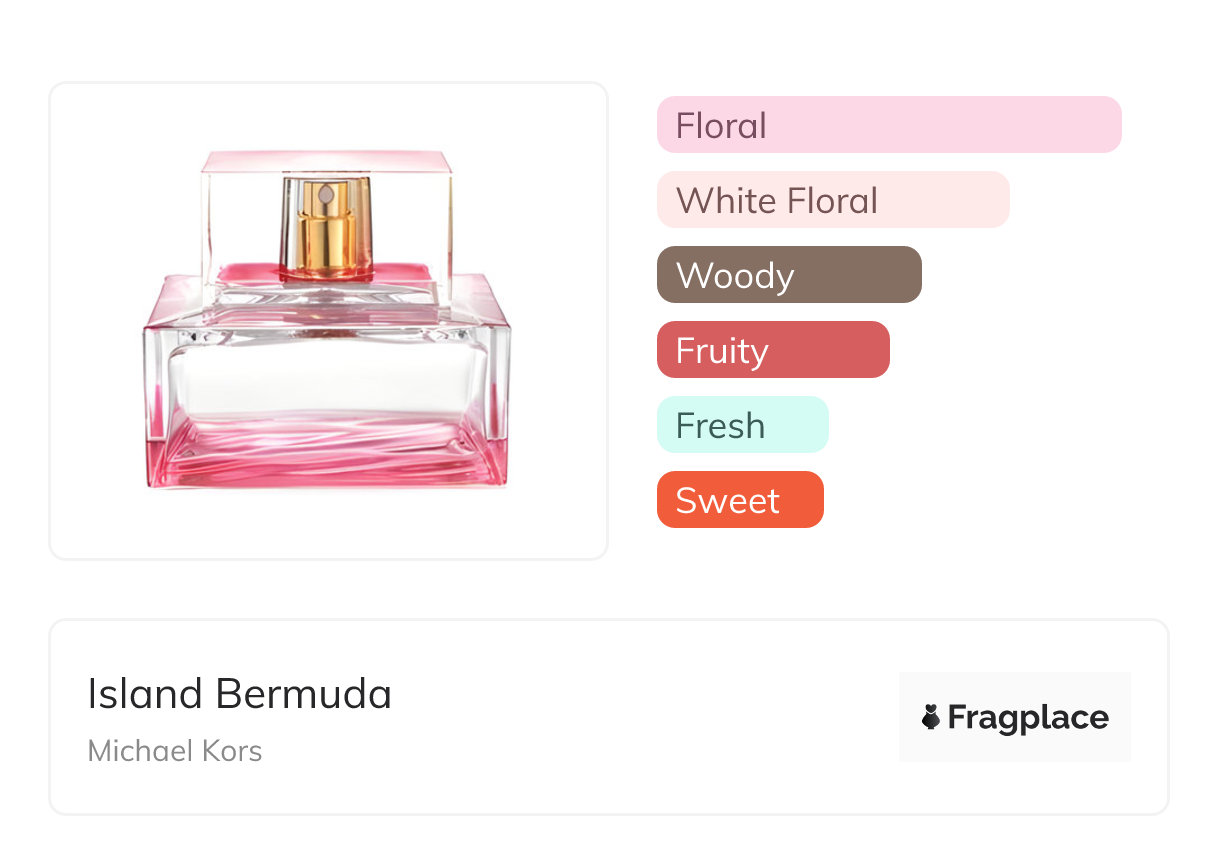Viewport: 1218px width, 864px height.
Task: Select the mint Fresh accord bar
Action: coord(742,425)
